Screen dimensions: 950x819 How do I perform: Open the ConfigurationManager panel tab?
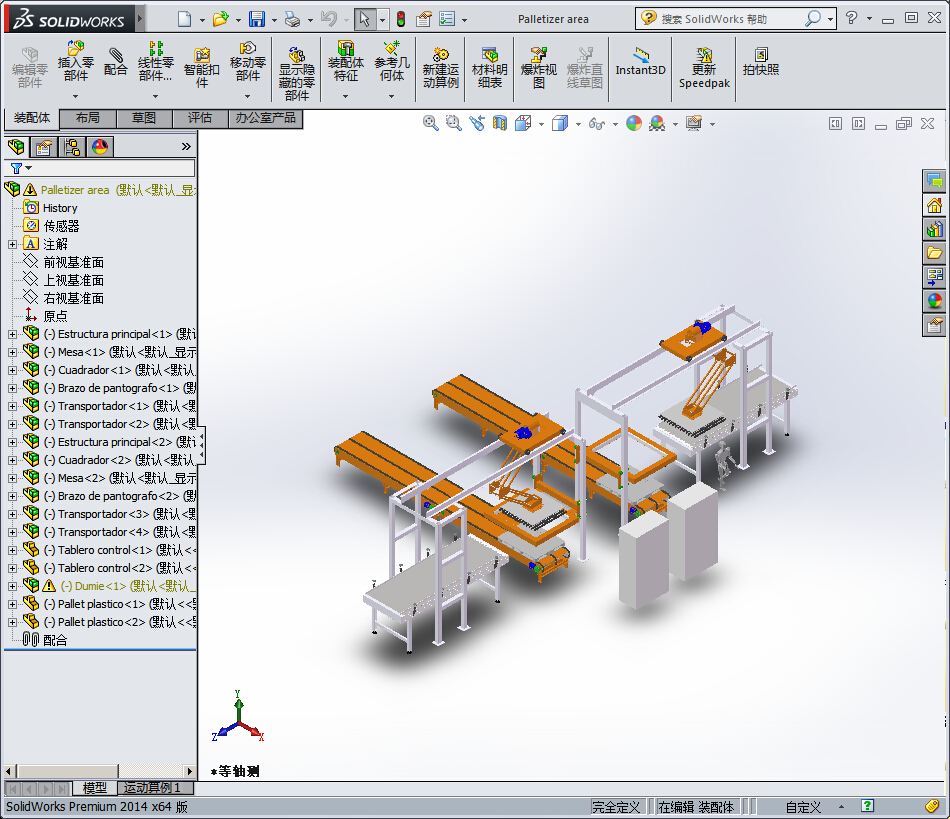[x=72, y=147]
